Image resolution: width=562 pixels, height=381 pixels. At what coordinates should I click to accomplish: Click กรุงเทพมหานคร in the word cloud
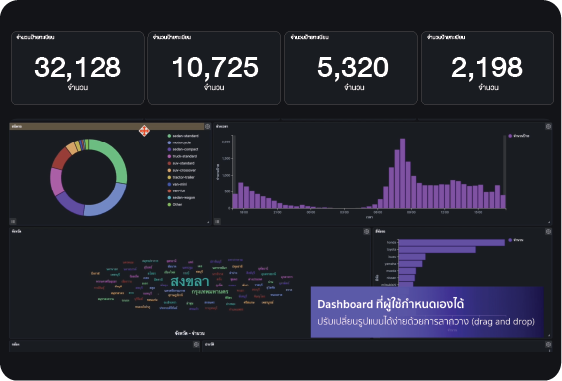coord(210,292)
